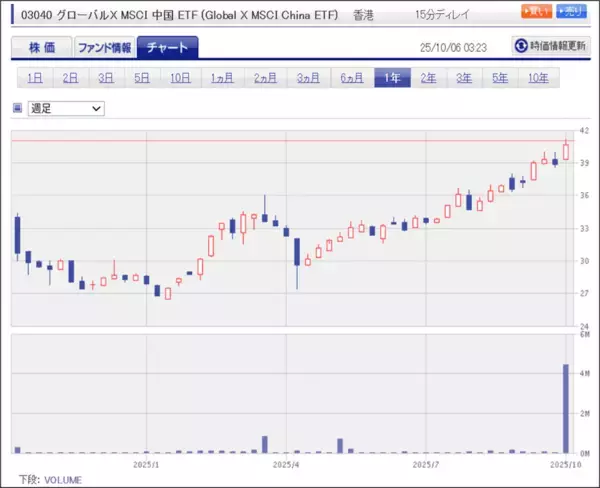Switch chart range to 5年

499,77
